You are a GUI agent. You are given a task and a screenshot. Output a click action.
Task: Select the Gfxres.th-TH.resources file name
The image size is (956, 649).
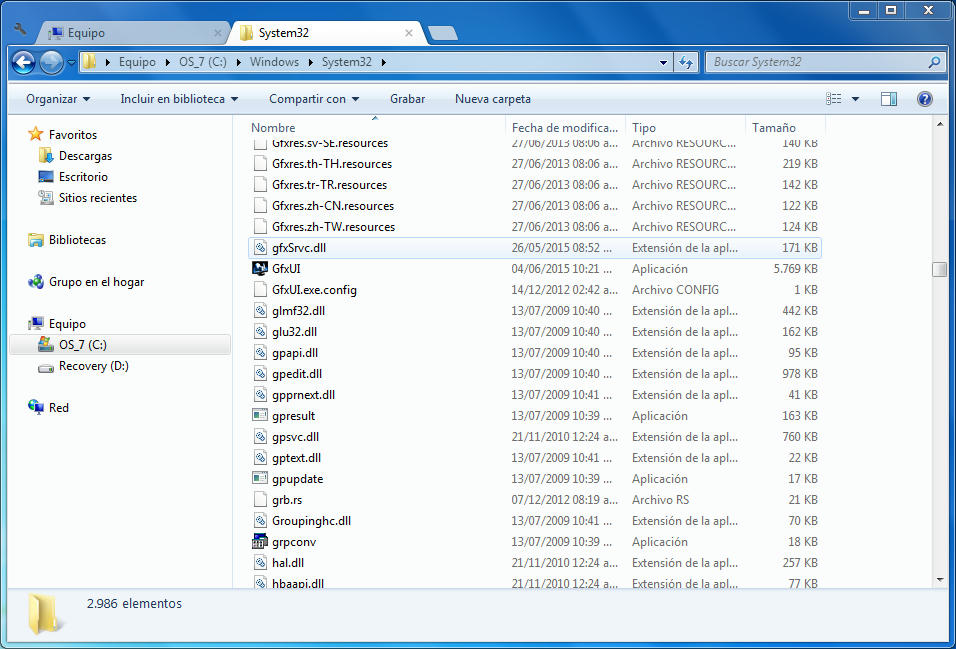(x=332, y=163)
